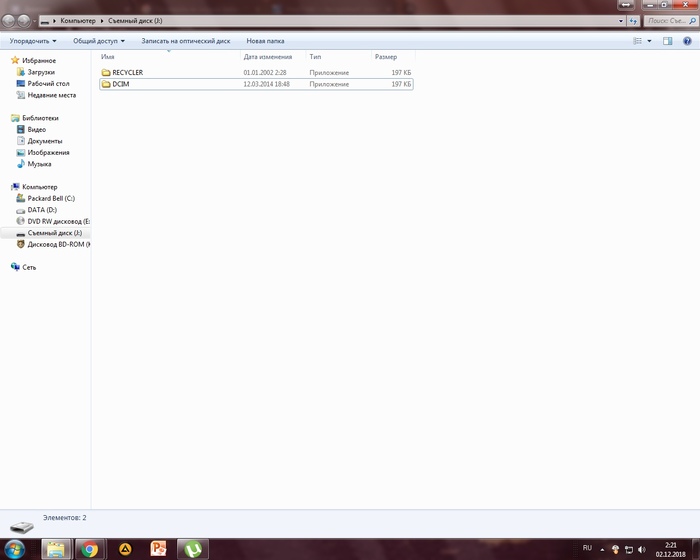Select the RECYCLER folder icon

(x=106, y=72)
